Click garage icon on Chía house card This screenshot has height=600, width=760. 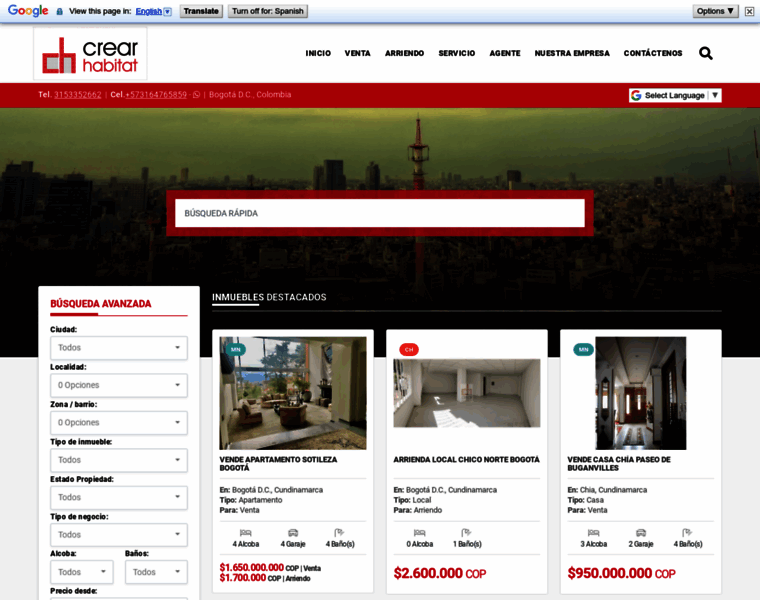click(x=641, y=533)
